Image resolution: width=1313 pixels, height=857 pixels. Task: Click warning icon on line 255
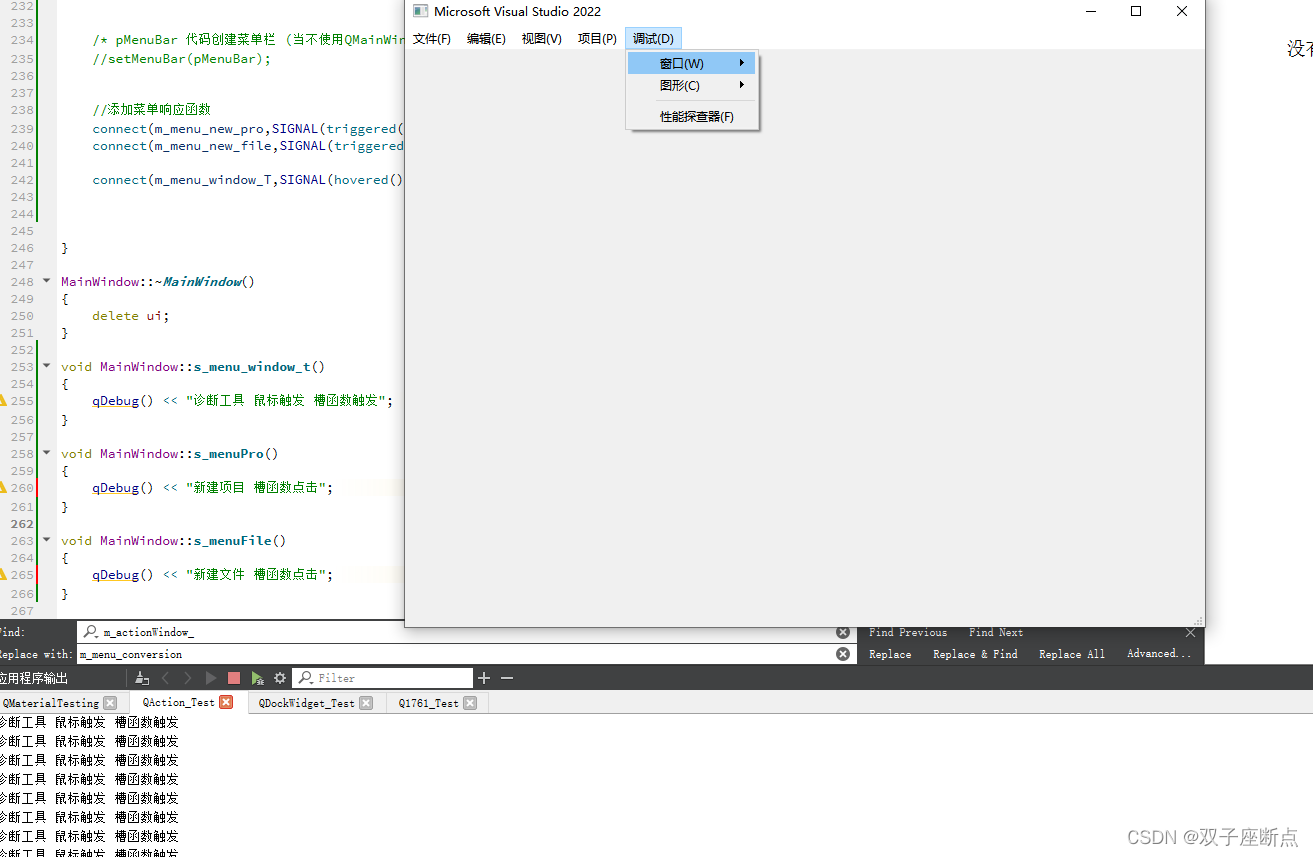click(3, 400)
